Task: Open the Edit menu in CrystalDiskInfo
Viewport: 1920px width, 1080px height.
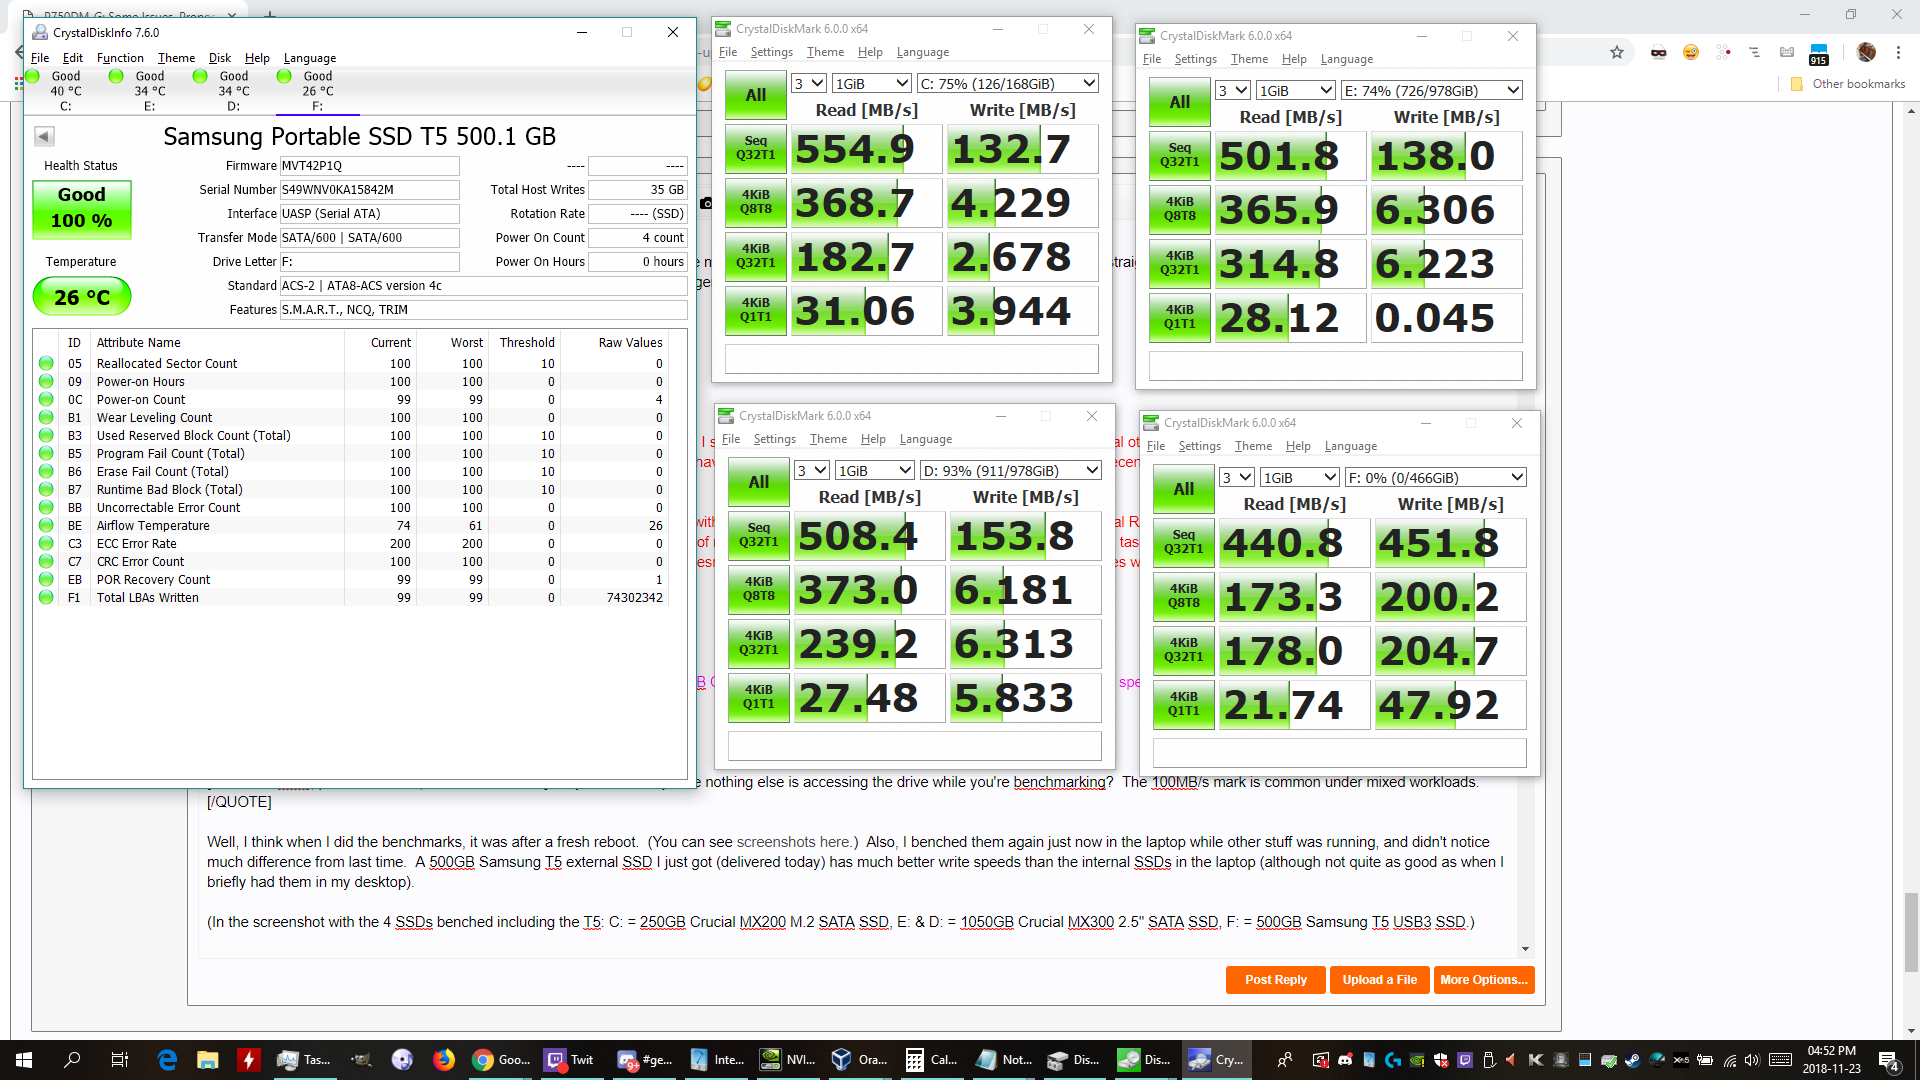Action: (x=73, y=58)
